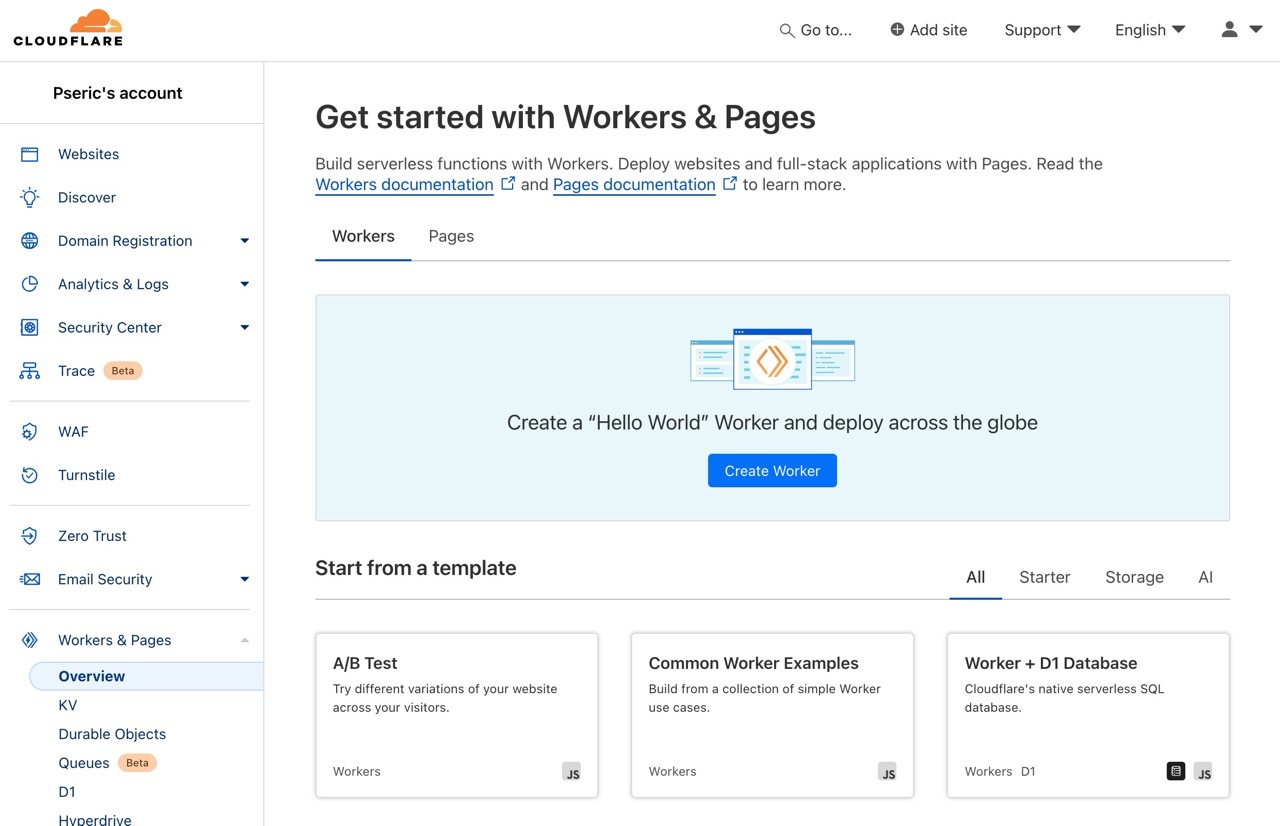Image resolution: width=1280 pixels, height=826 pixels.
Task: Open the Workers documentation link
Action: (x=404, y=184)
